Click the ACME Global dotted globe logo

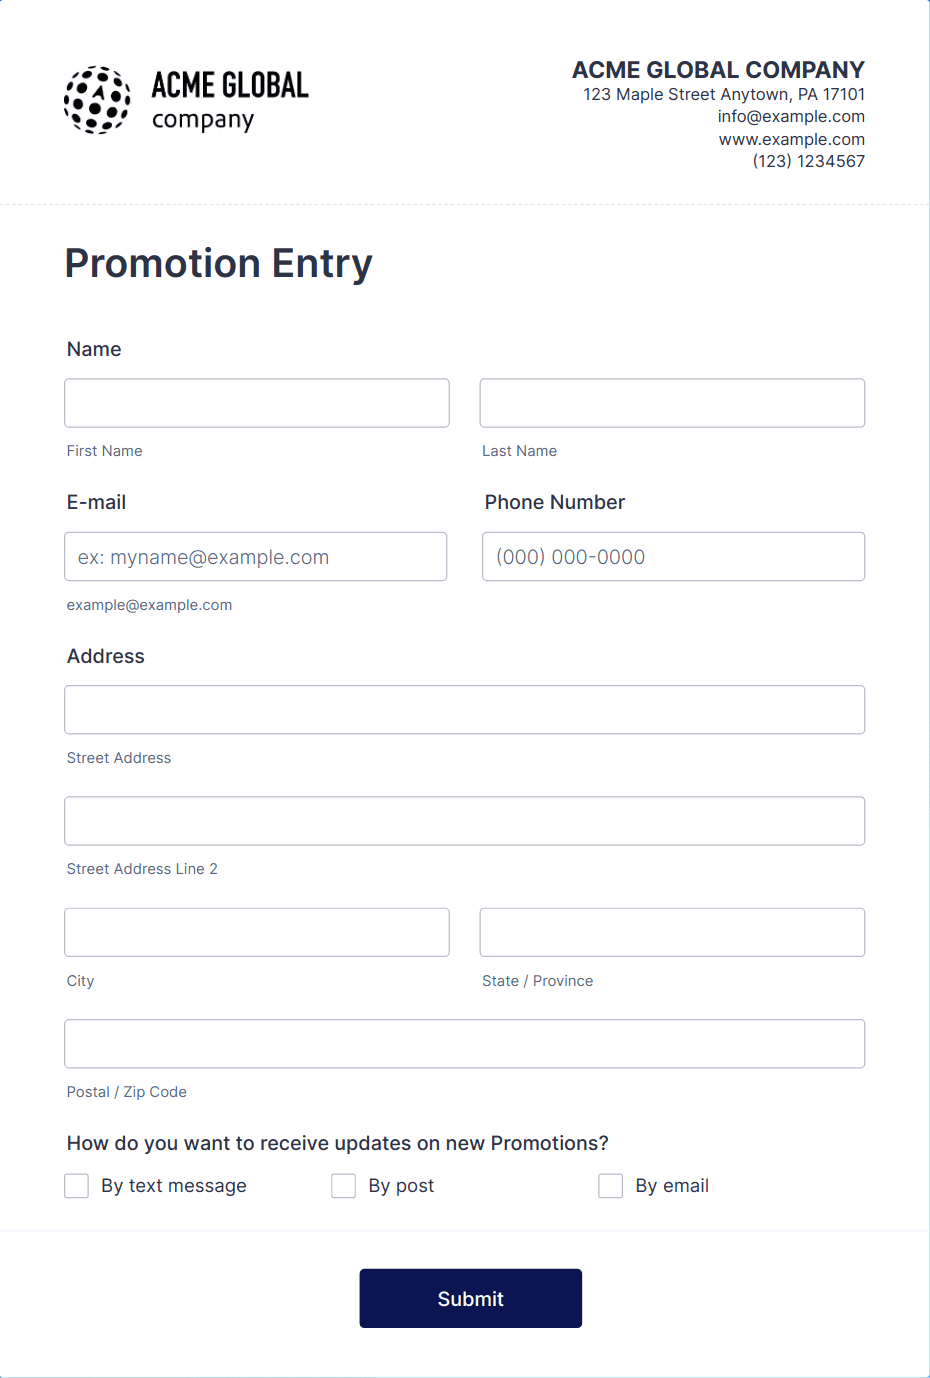coord(97,100)
